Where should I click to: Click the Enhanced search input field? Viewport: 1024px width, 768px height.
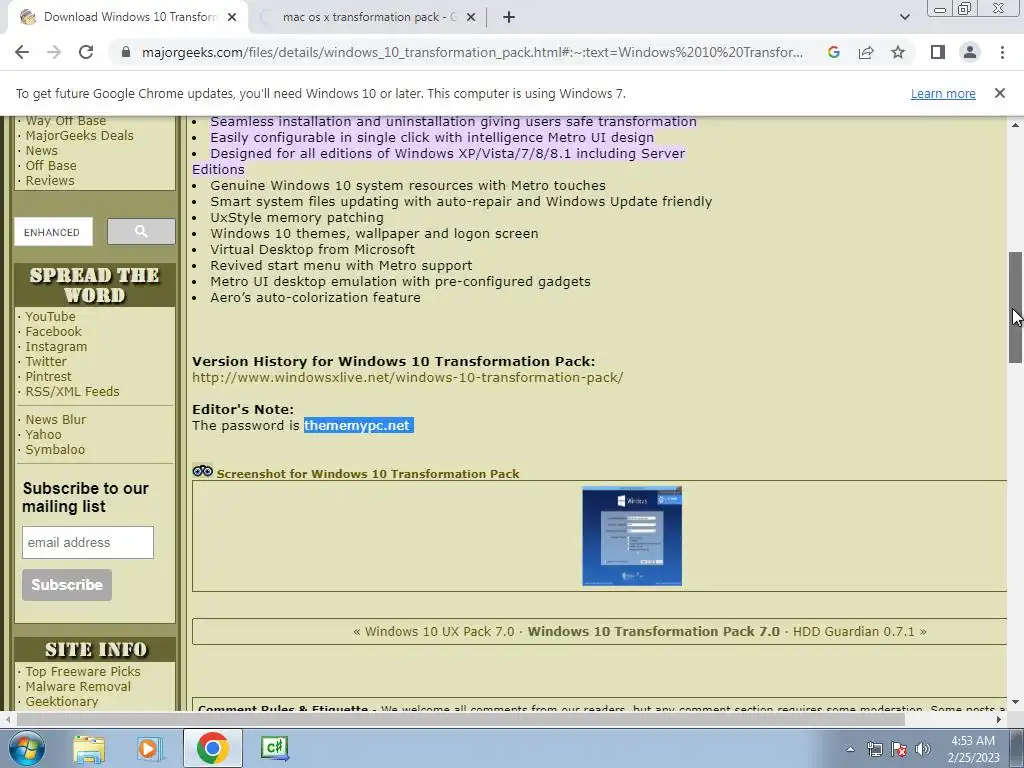pyautogui.click(x=54, y=232)
